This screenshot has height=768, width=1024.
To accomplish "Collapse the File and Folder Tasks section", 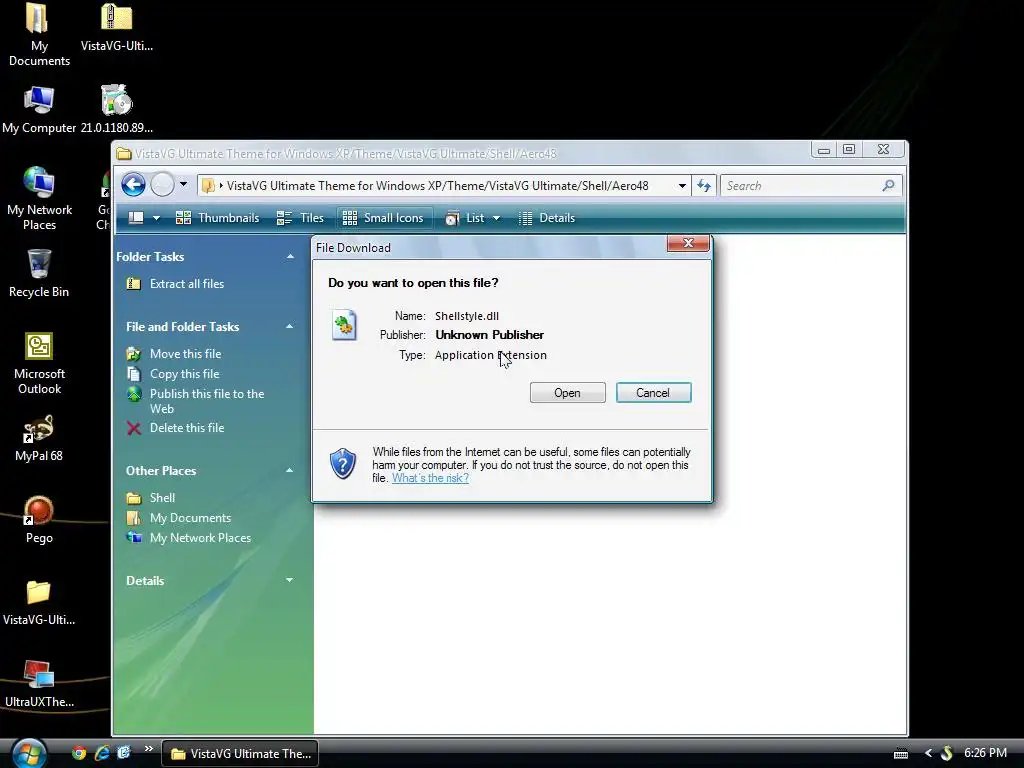I will click(289, 327).
